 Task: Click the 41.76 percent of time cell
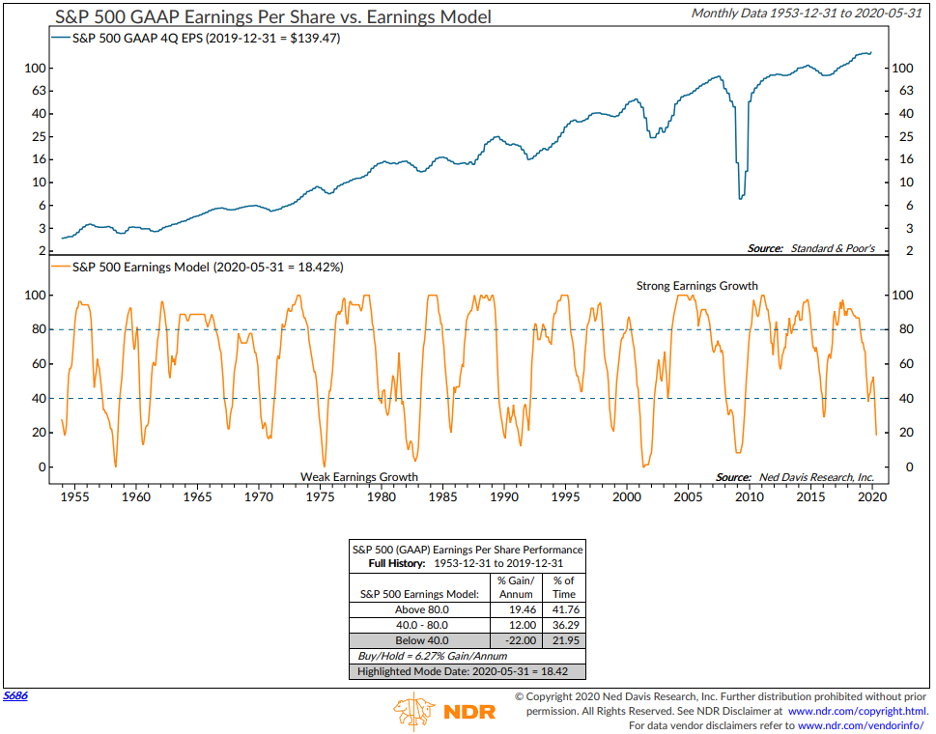point(566,610)
